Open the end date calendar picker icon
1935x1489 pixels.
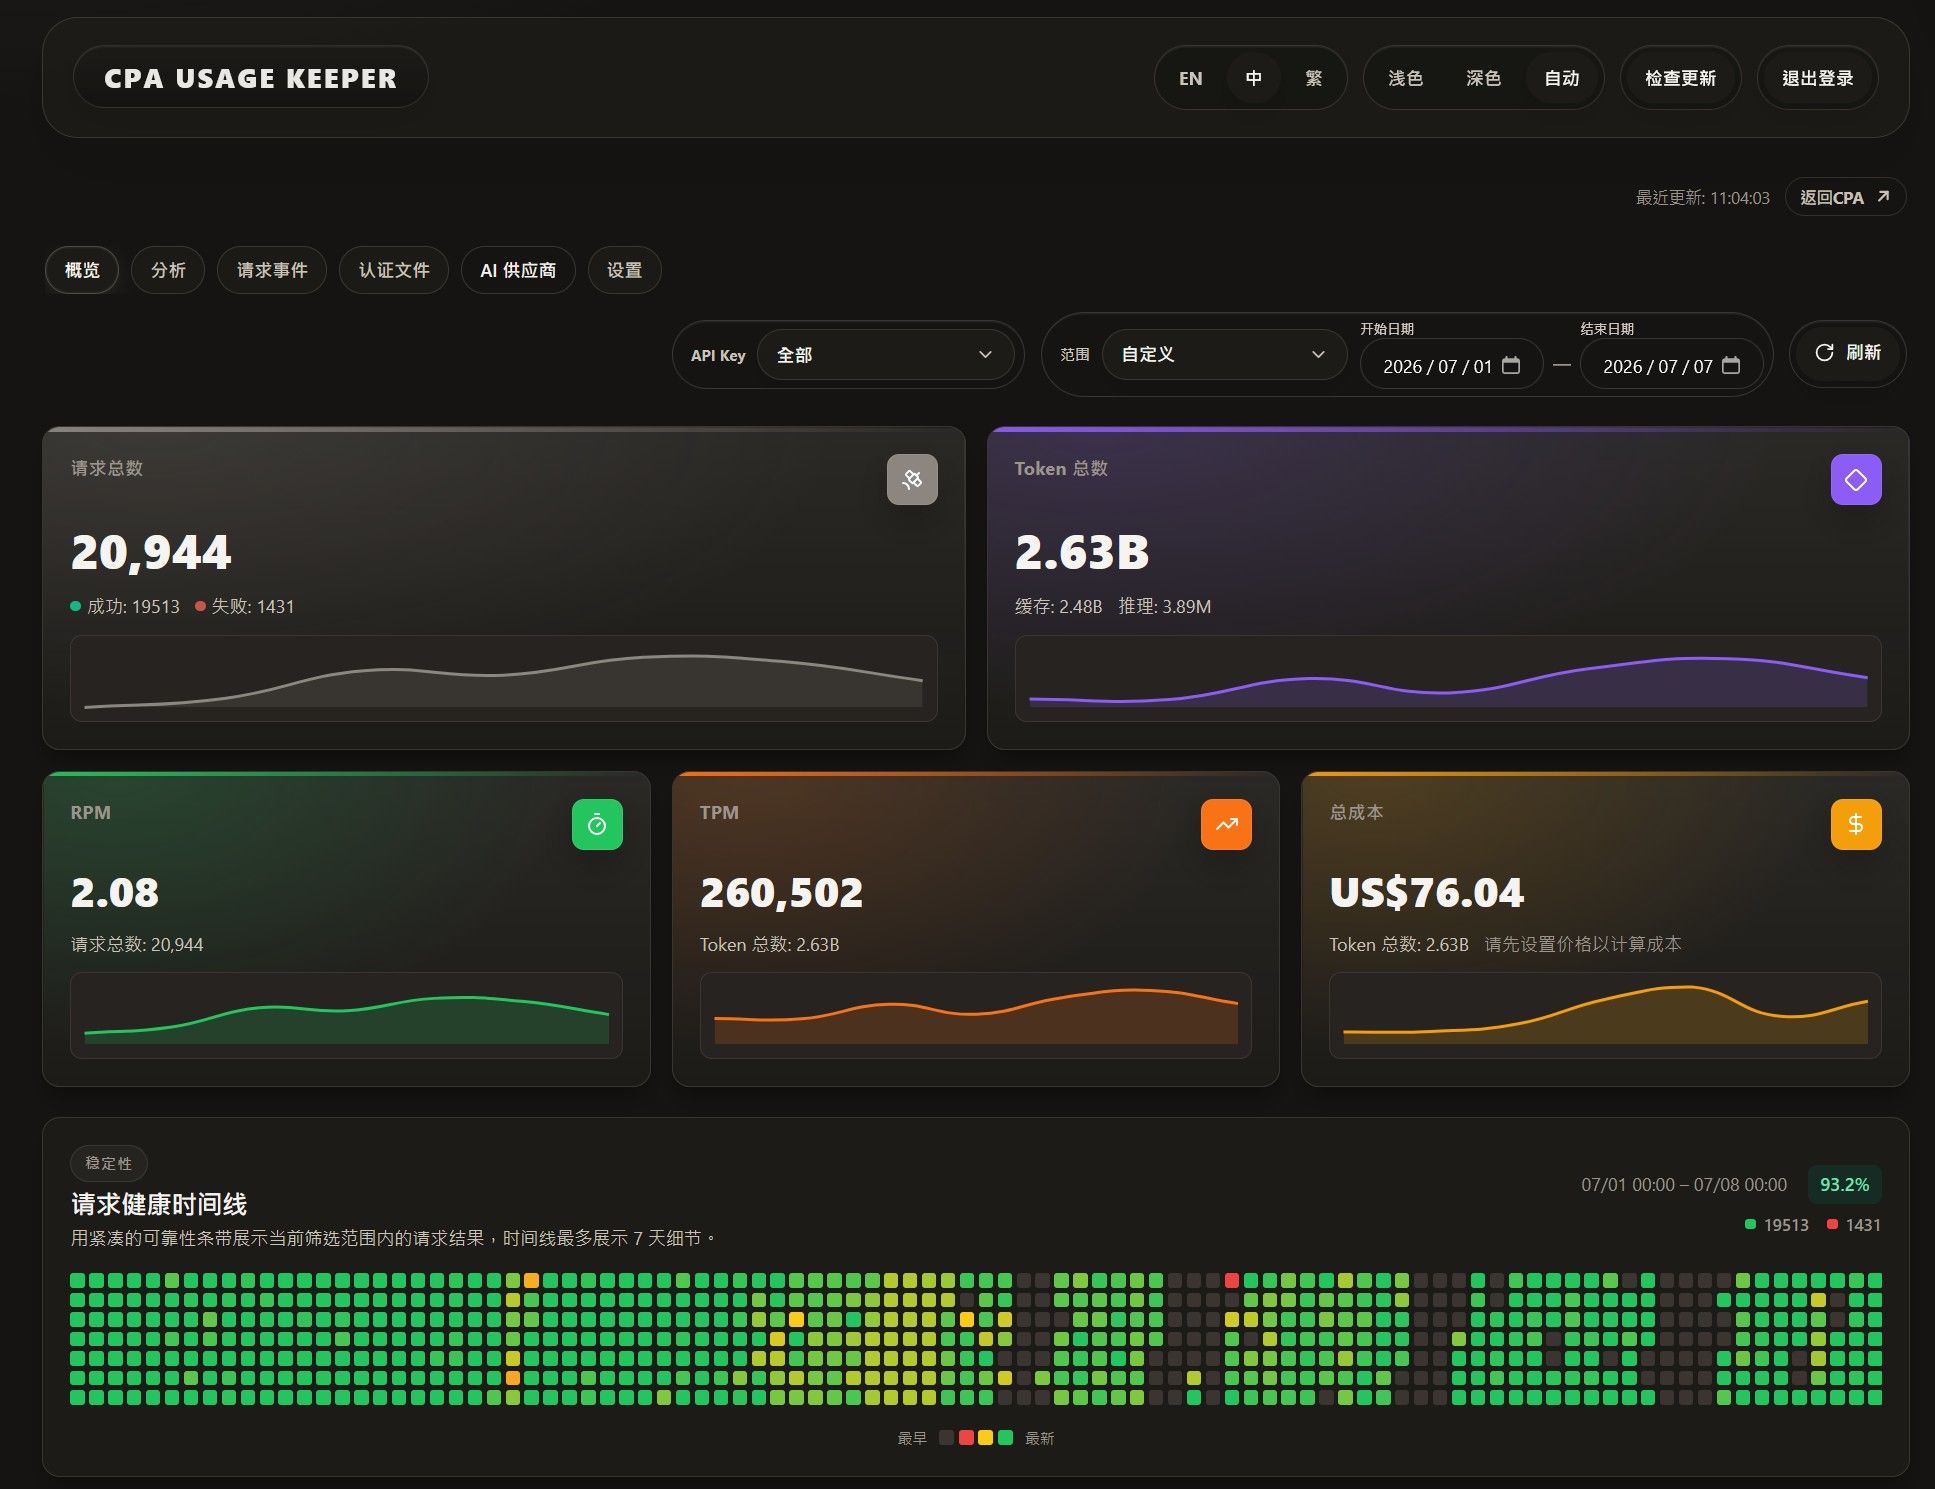[x=1731, y=366]
